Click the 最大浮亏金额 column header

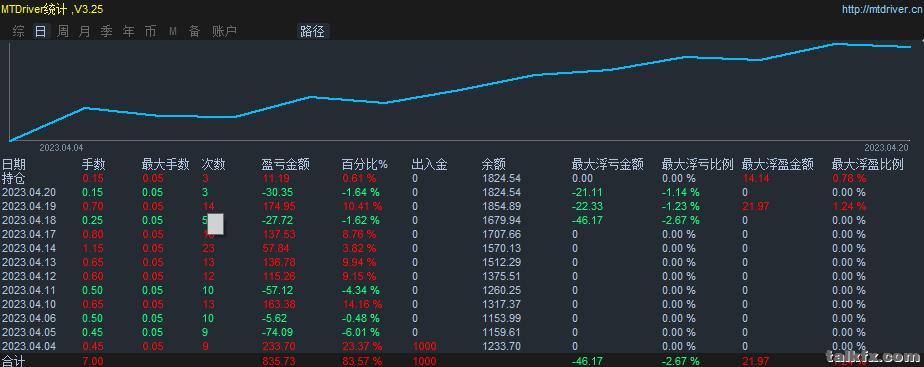608,164
